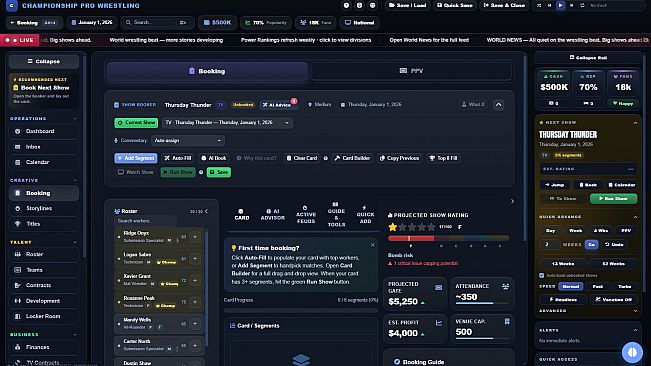
Task: Collapse the Quick Advance section
Action: click(635, 217)
